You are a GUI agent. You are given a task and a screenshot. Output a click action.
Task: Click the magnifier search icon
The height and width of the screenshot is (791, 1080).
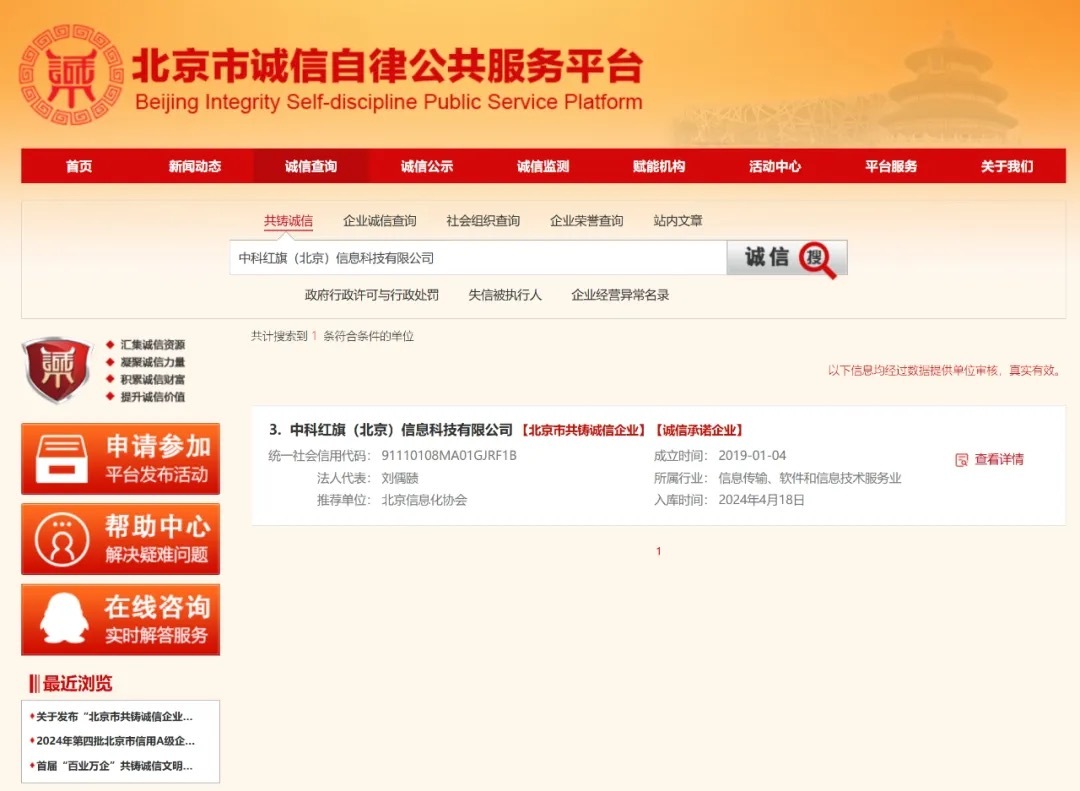[x=818, y=259]
